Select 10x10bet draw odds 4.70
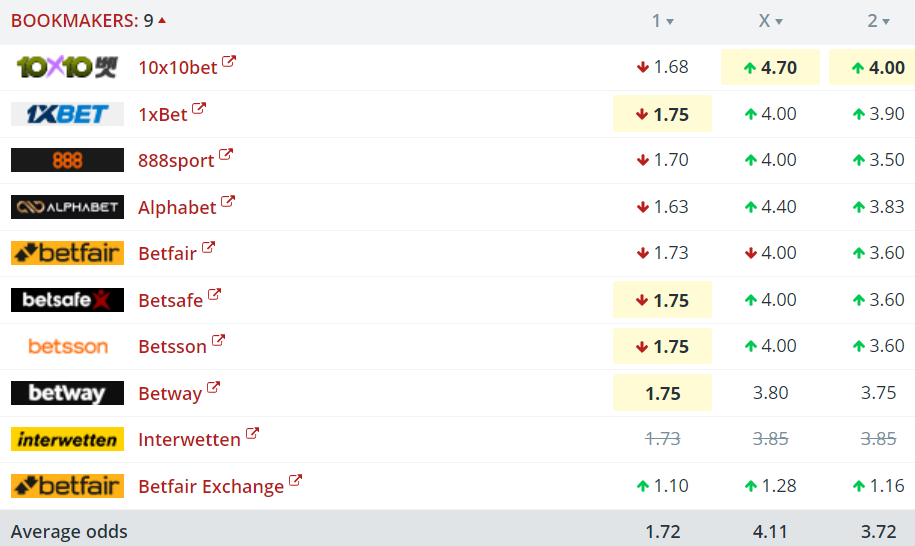The height and width of the screenshot is (546, 915). coord(770,67)
